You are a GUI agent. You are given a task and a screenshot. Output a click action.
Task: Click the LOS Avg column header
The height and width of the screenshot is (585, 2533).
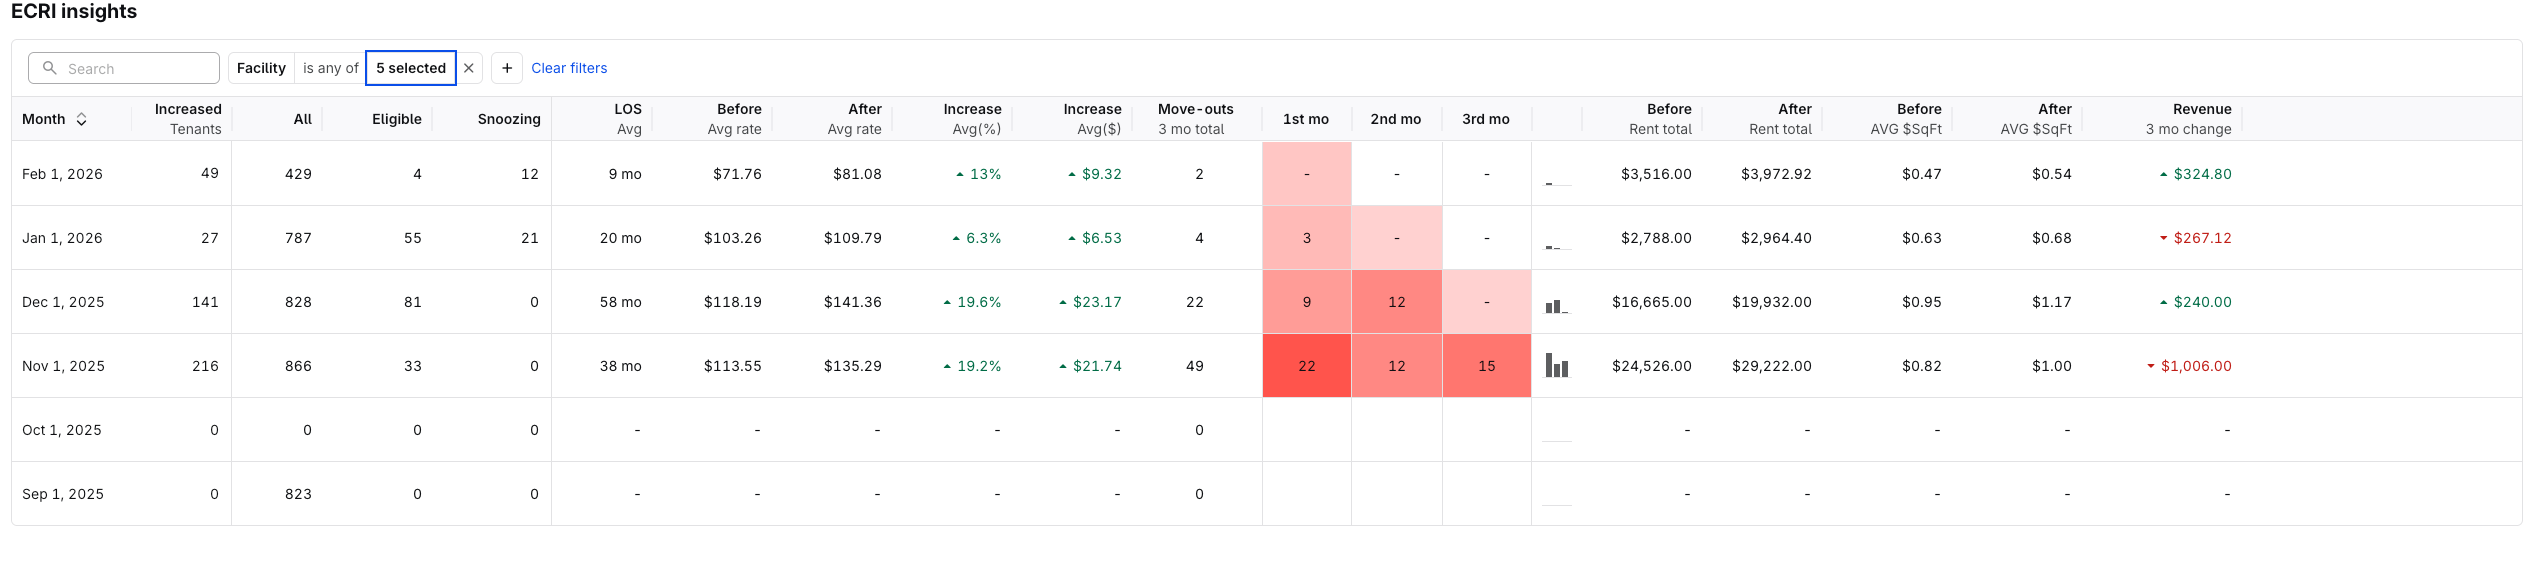[627, 119]
